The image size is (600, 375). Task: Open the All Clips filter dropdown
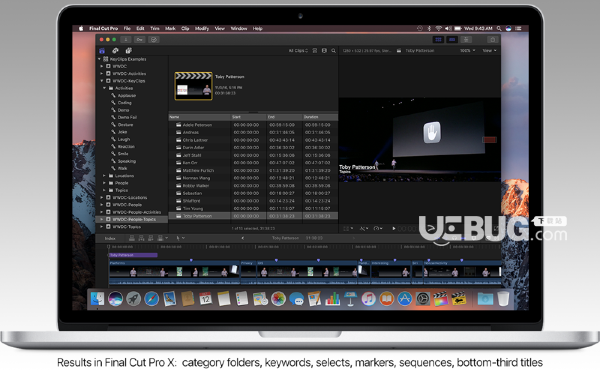click(x=298, y=51)
